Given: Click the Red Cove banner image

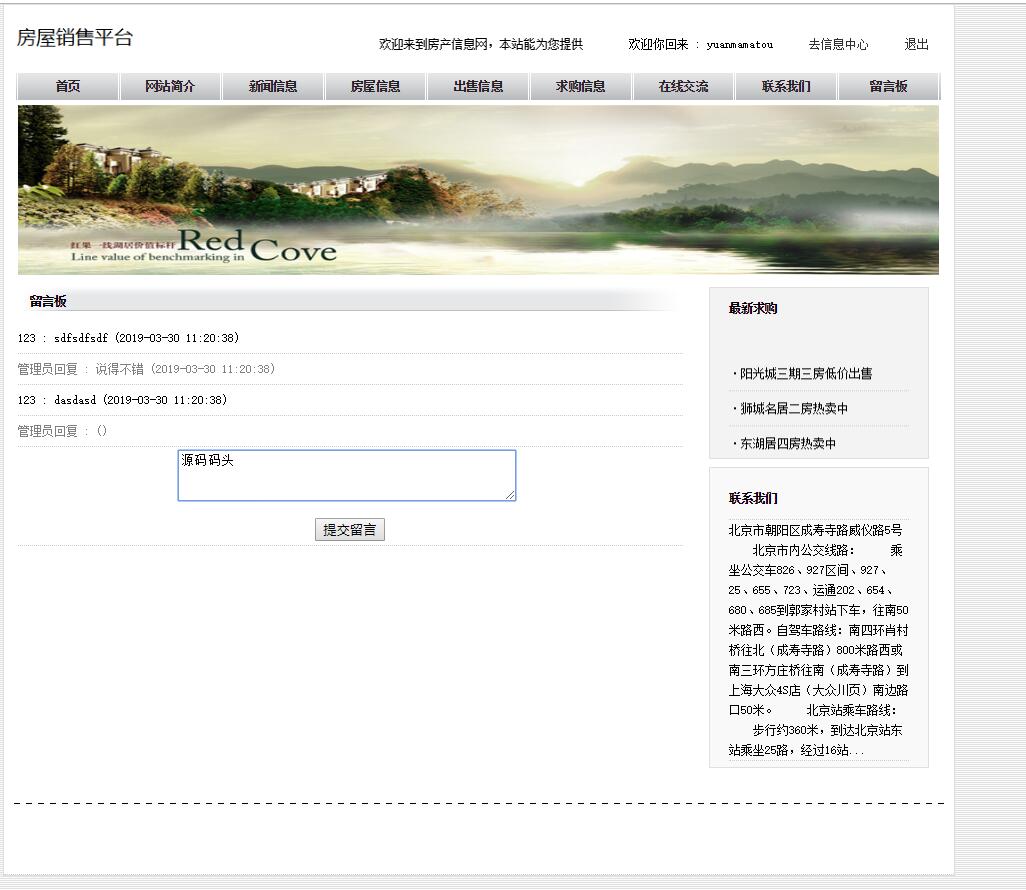Looking at the screenshot, I should tap(478, 189).
